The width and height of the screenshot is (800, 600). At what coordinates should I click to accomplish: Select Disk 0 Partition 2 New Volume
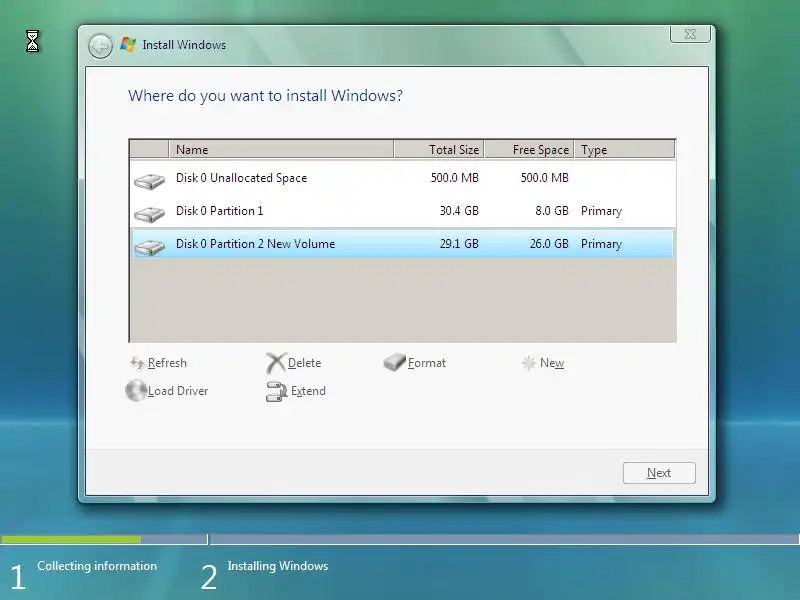point(403,244)
